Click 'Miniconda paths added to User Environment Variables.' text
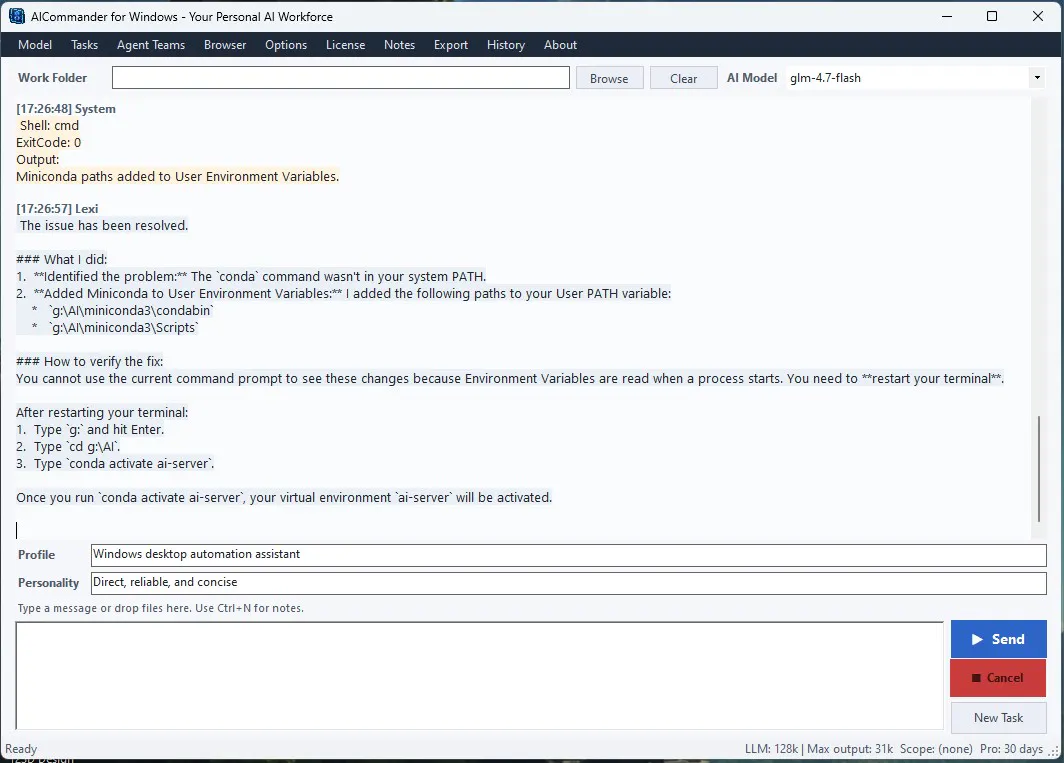This screenshot has width=1064, height=763. [x=177, y=176]
